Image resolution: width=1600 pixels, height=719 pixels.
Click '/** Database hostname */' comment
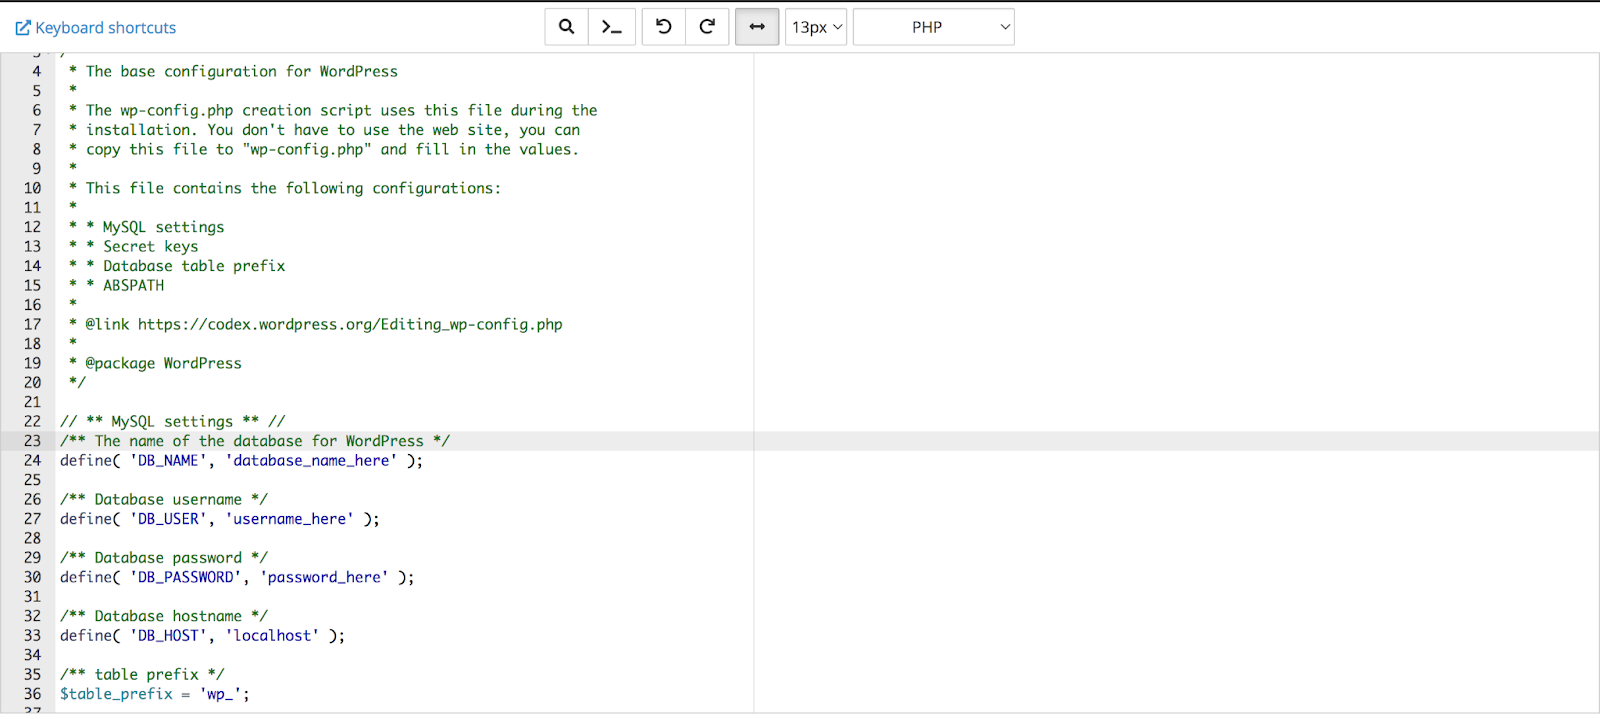[x=164, y=617]
